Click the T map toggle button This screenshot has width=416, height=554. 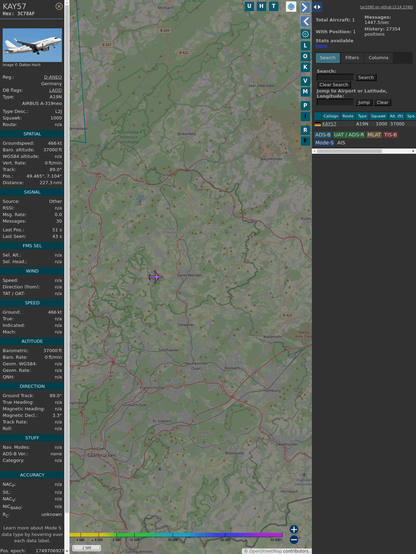click(273, 6)
